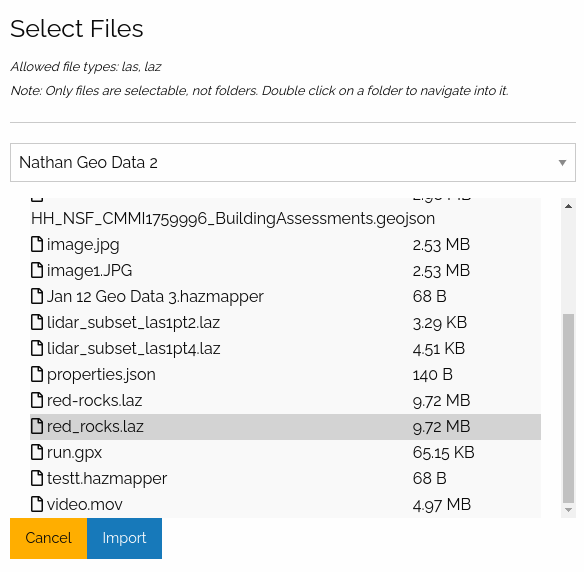Click the file icon beside image.jpg
This screenshot has height=572, width=584.
(x=36, y=244)
